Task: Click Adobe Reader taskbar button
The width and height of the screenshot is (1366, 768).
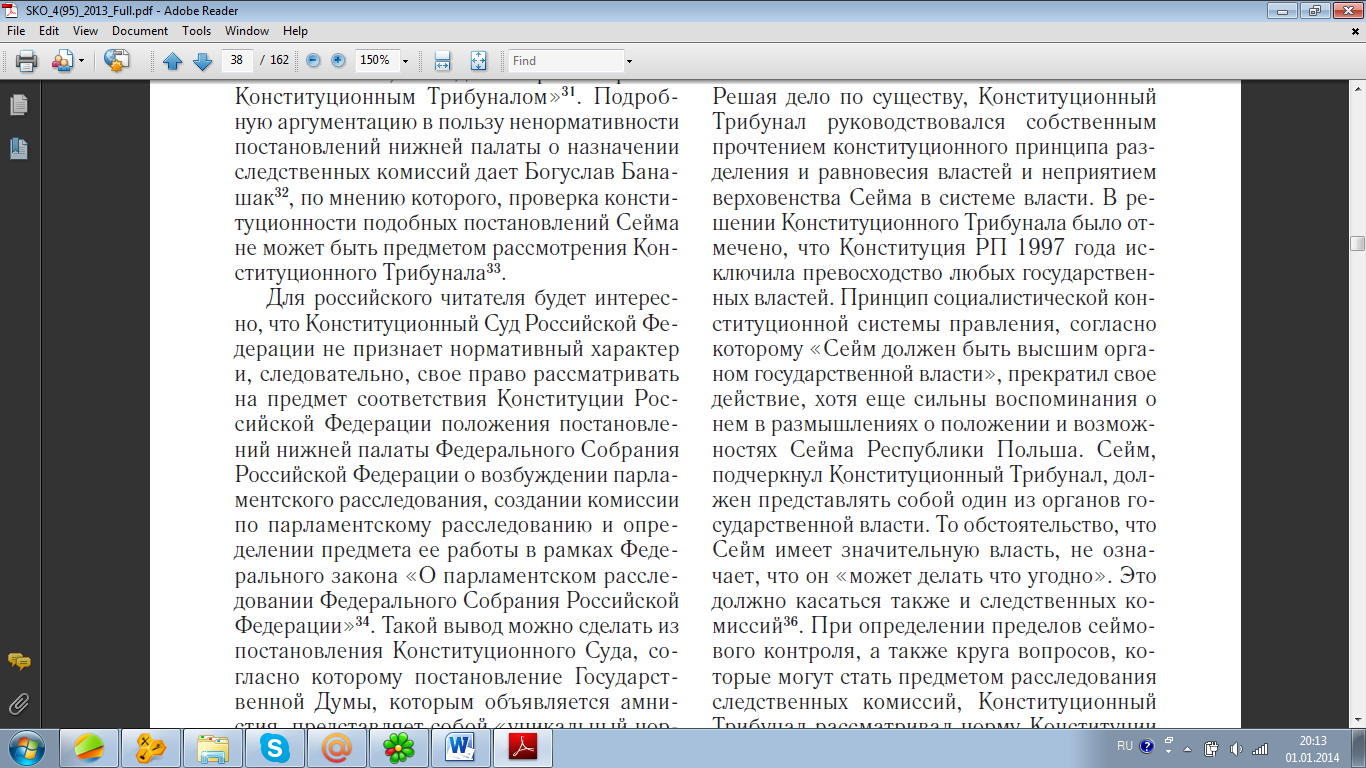Action: [x=525, y=747]
